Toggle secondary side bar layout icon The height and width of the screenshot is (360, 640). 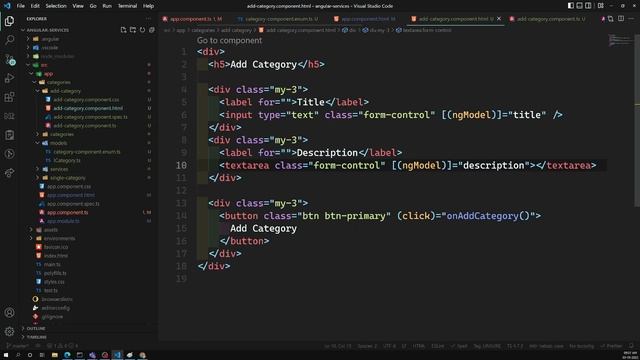pyautogui.click(x=588, y=6)
